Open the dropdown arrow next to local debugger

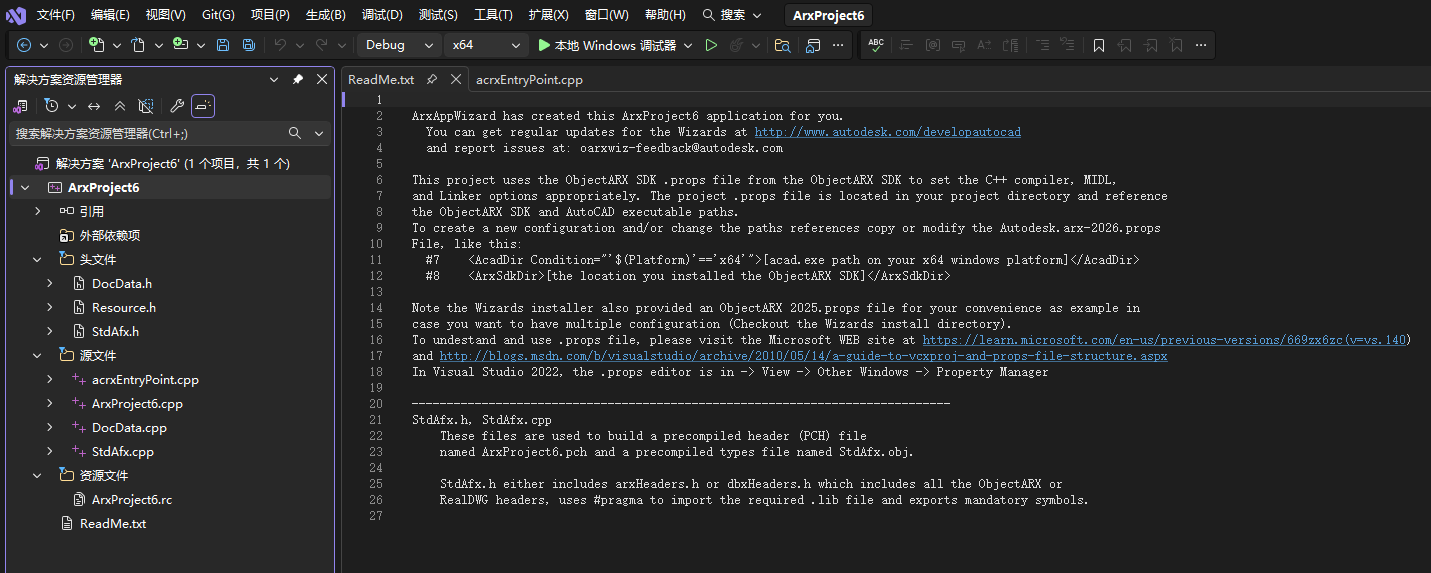pos(688,45)
